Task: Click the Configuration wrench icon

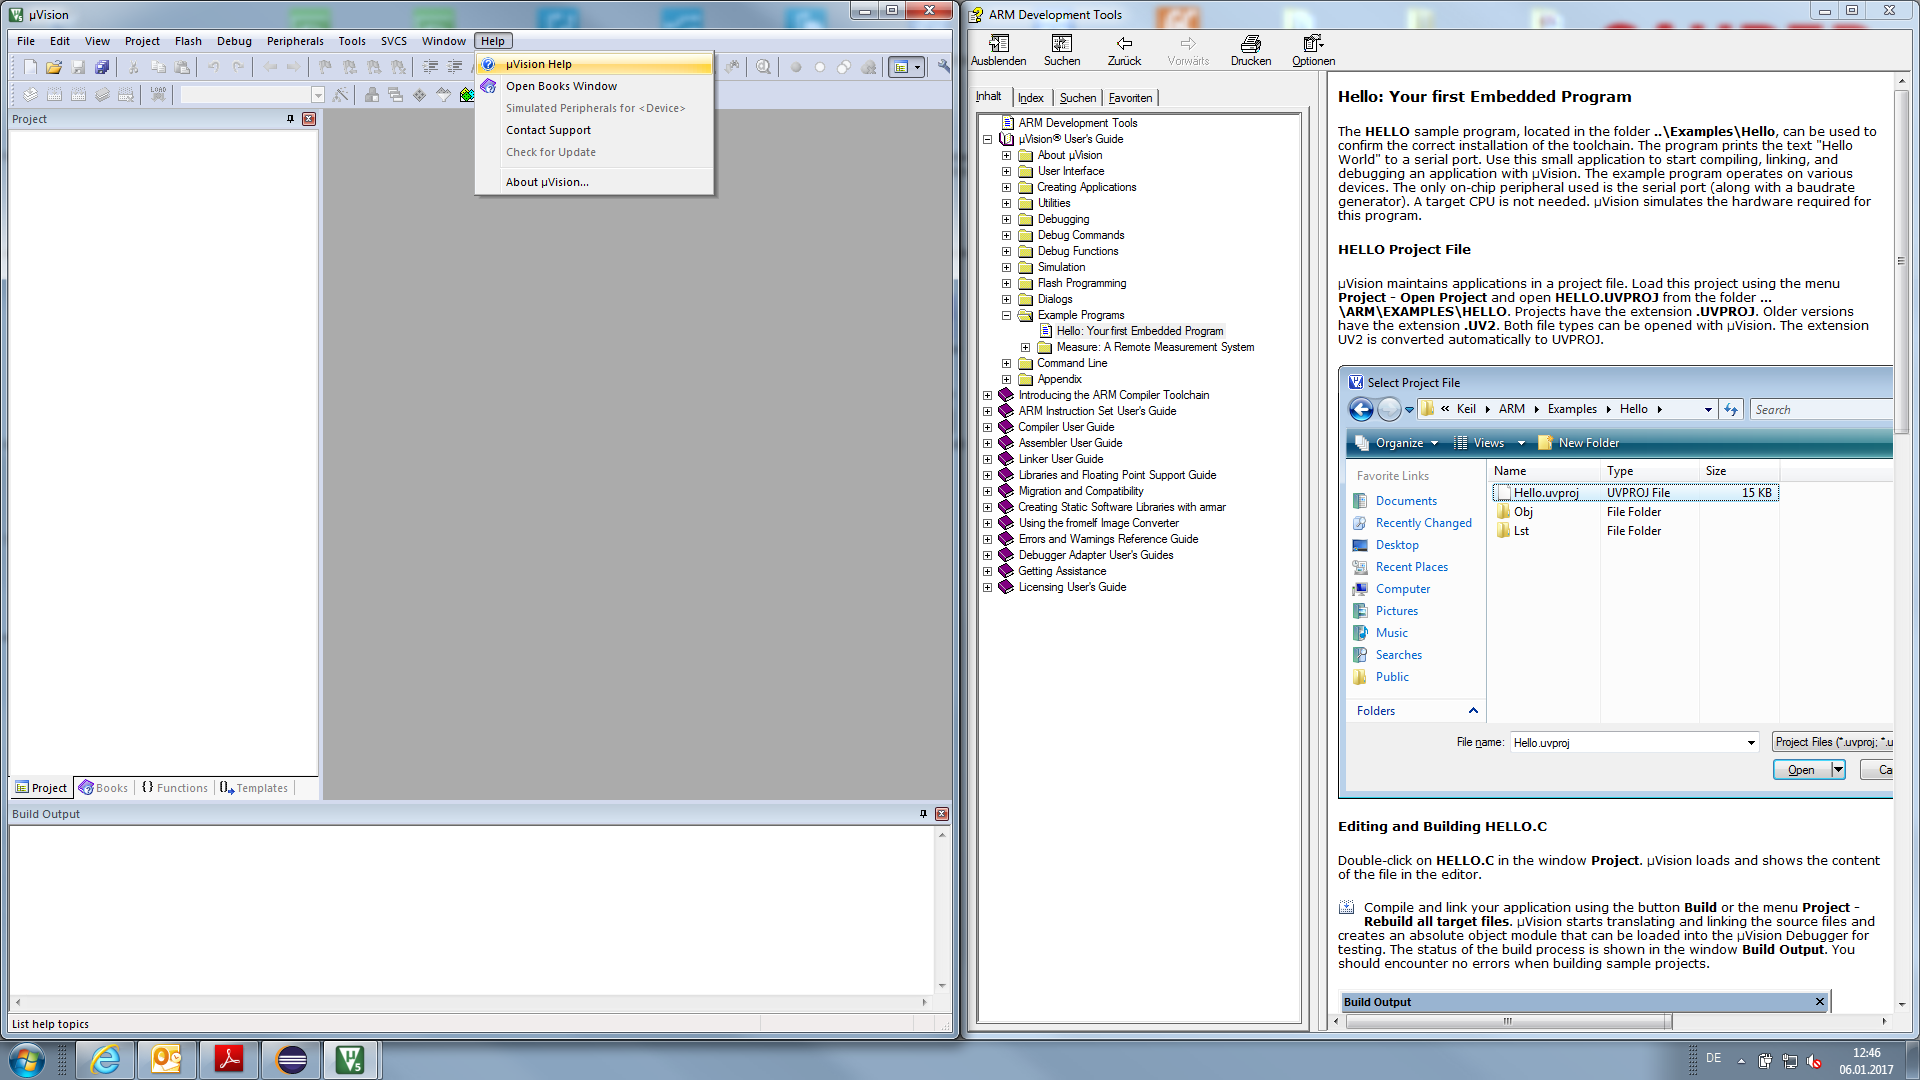Action: (943, 67)
